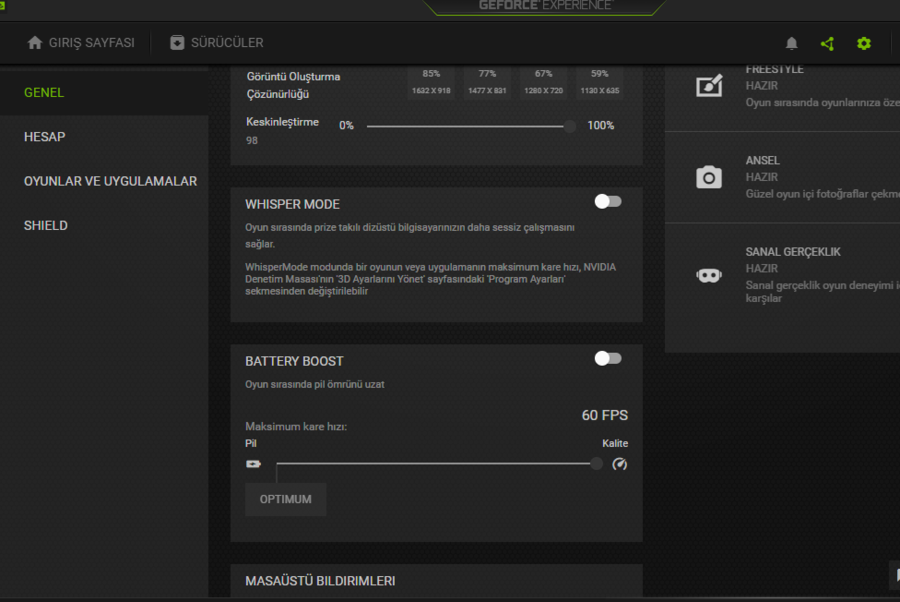Open the SÜRÜCÜLER tab
Image resolution: width=900 pixels, height=602 pixels.
(x=217, y=42)
